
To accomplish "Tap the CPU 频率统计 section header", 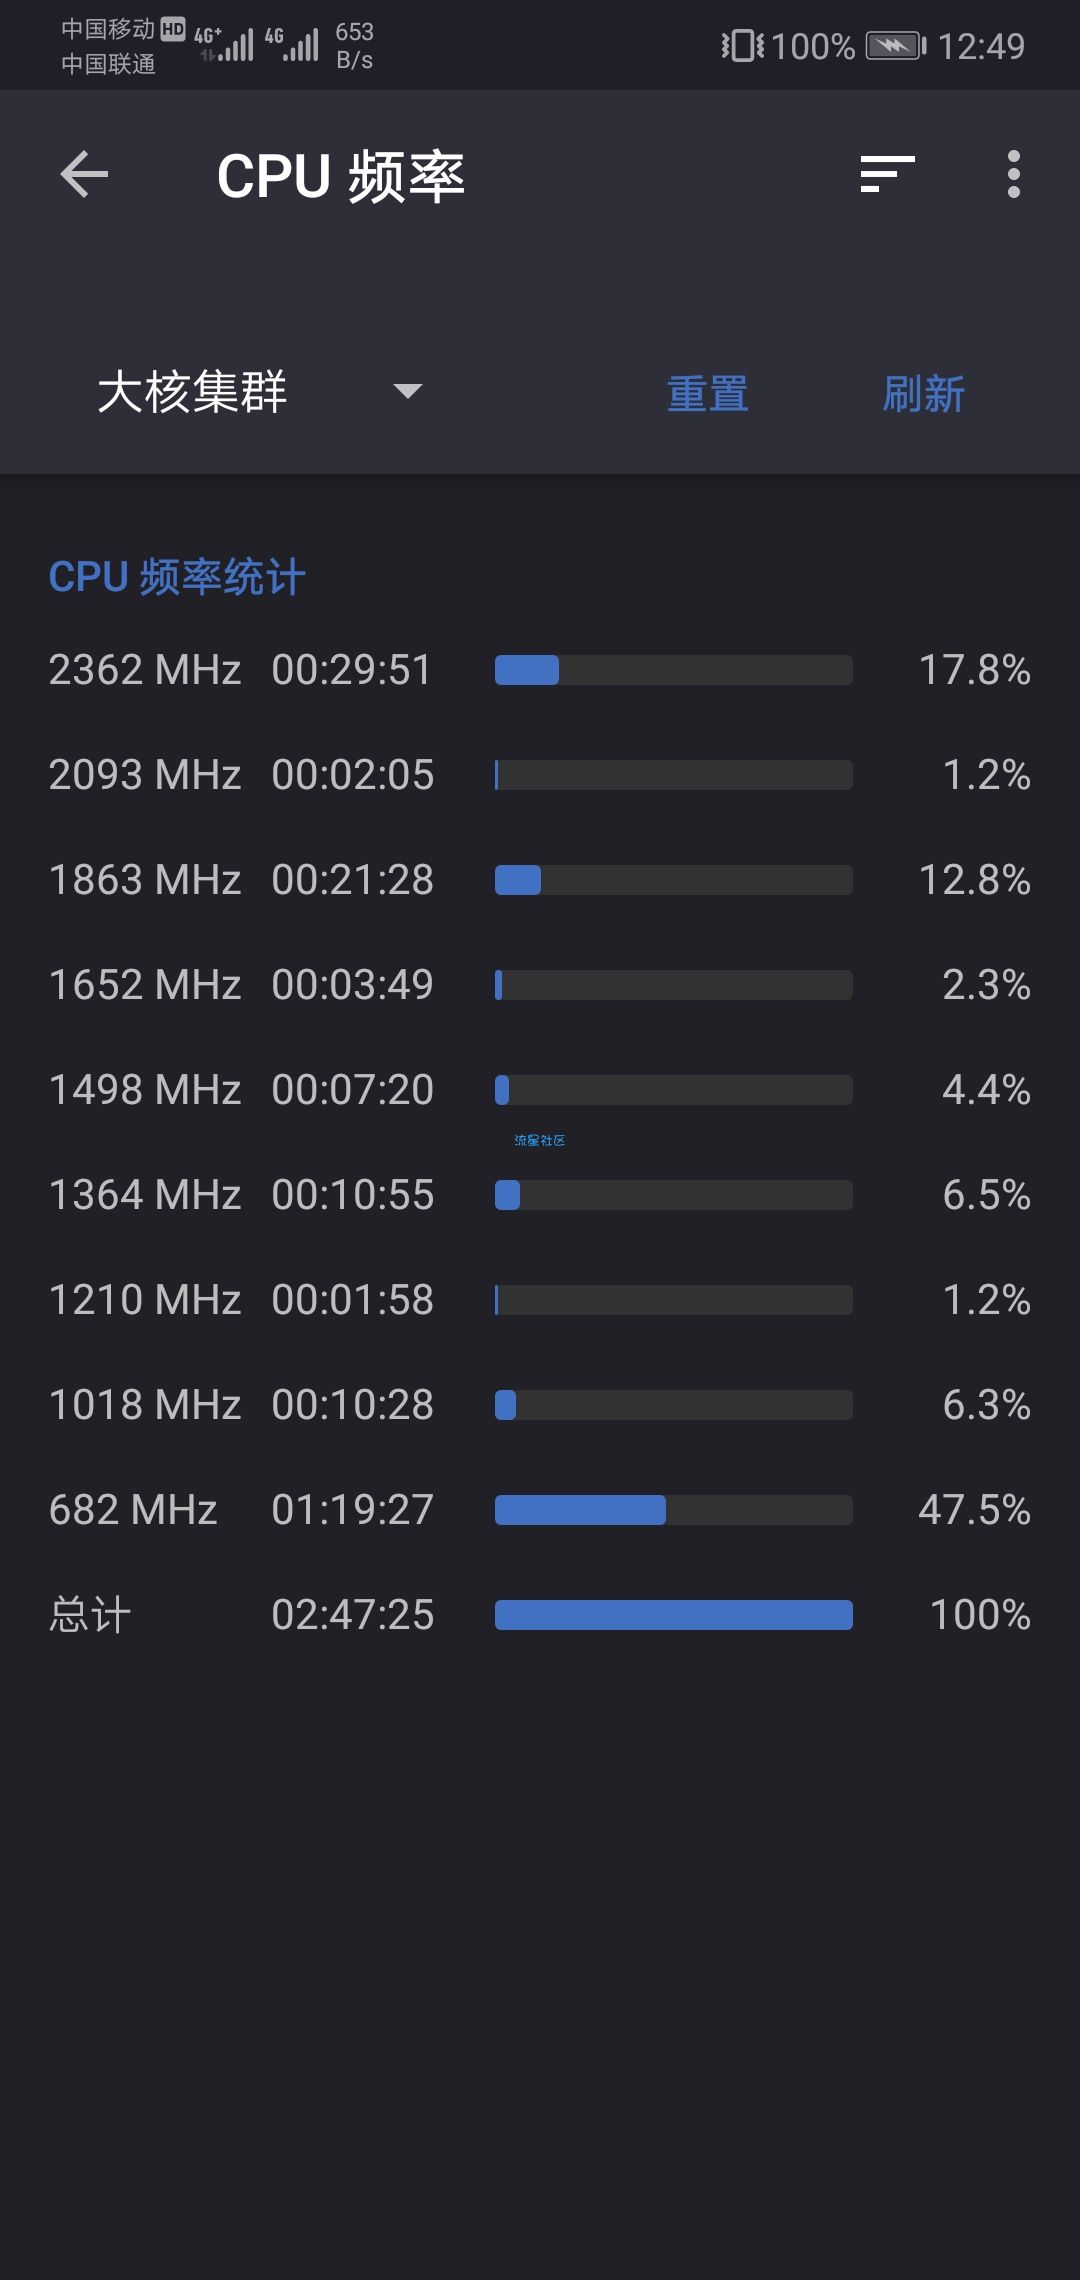I will (177, 577).
